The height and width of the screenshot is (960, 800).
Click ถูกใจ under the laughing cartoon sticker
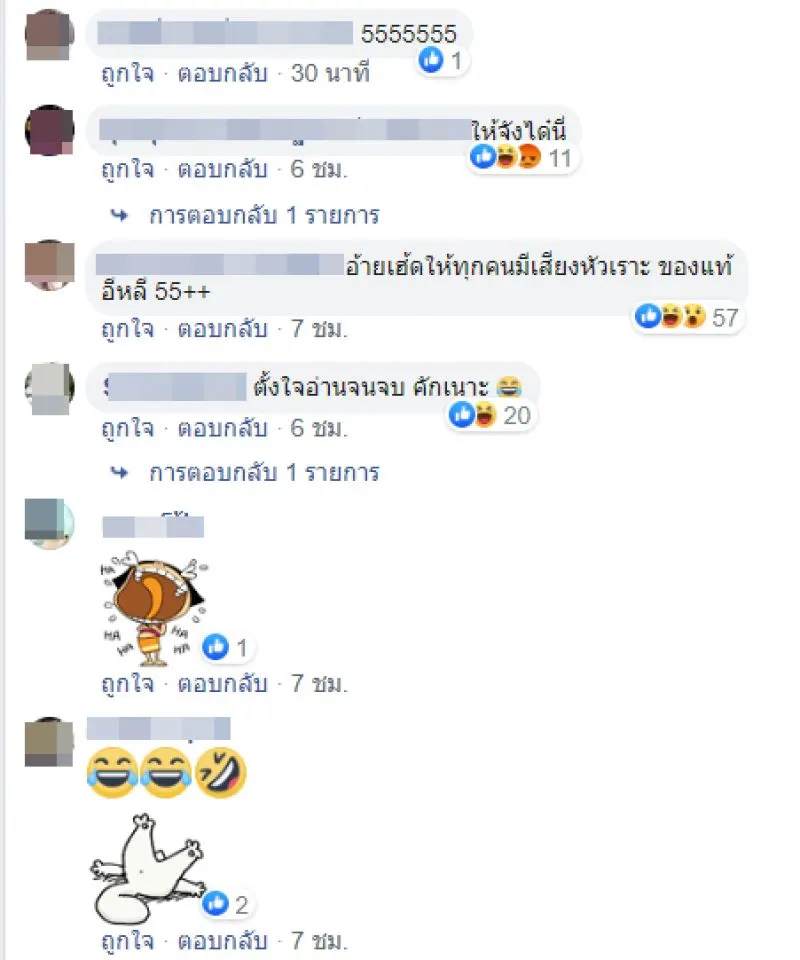tap(128, 684)
